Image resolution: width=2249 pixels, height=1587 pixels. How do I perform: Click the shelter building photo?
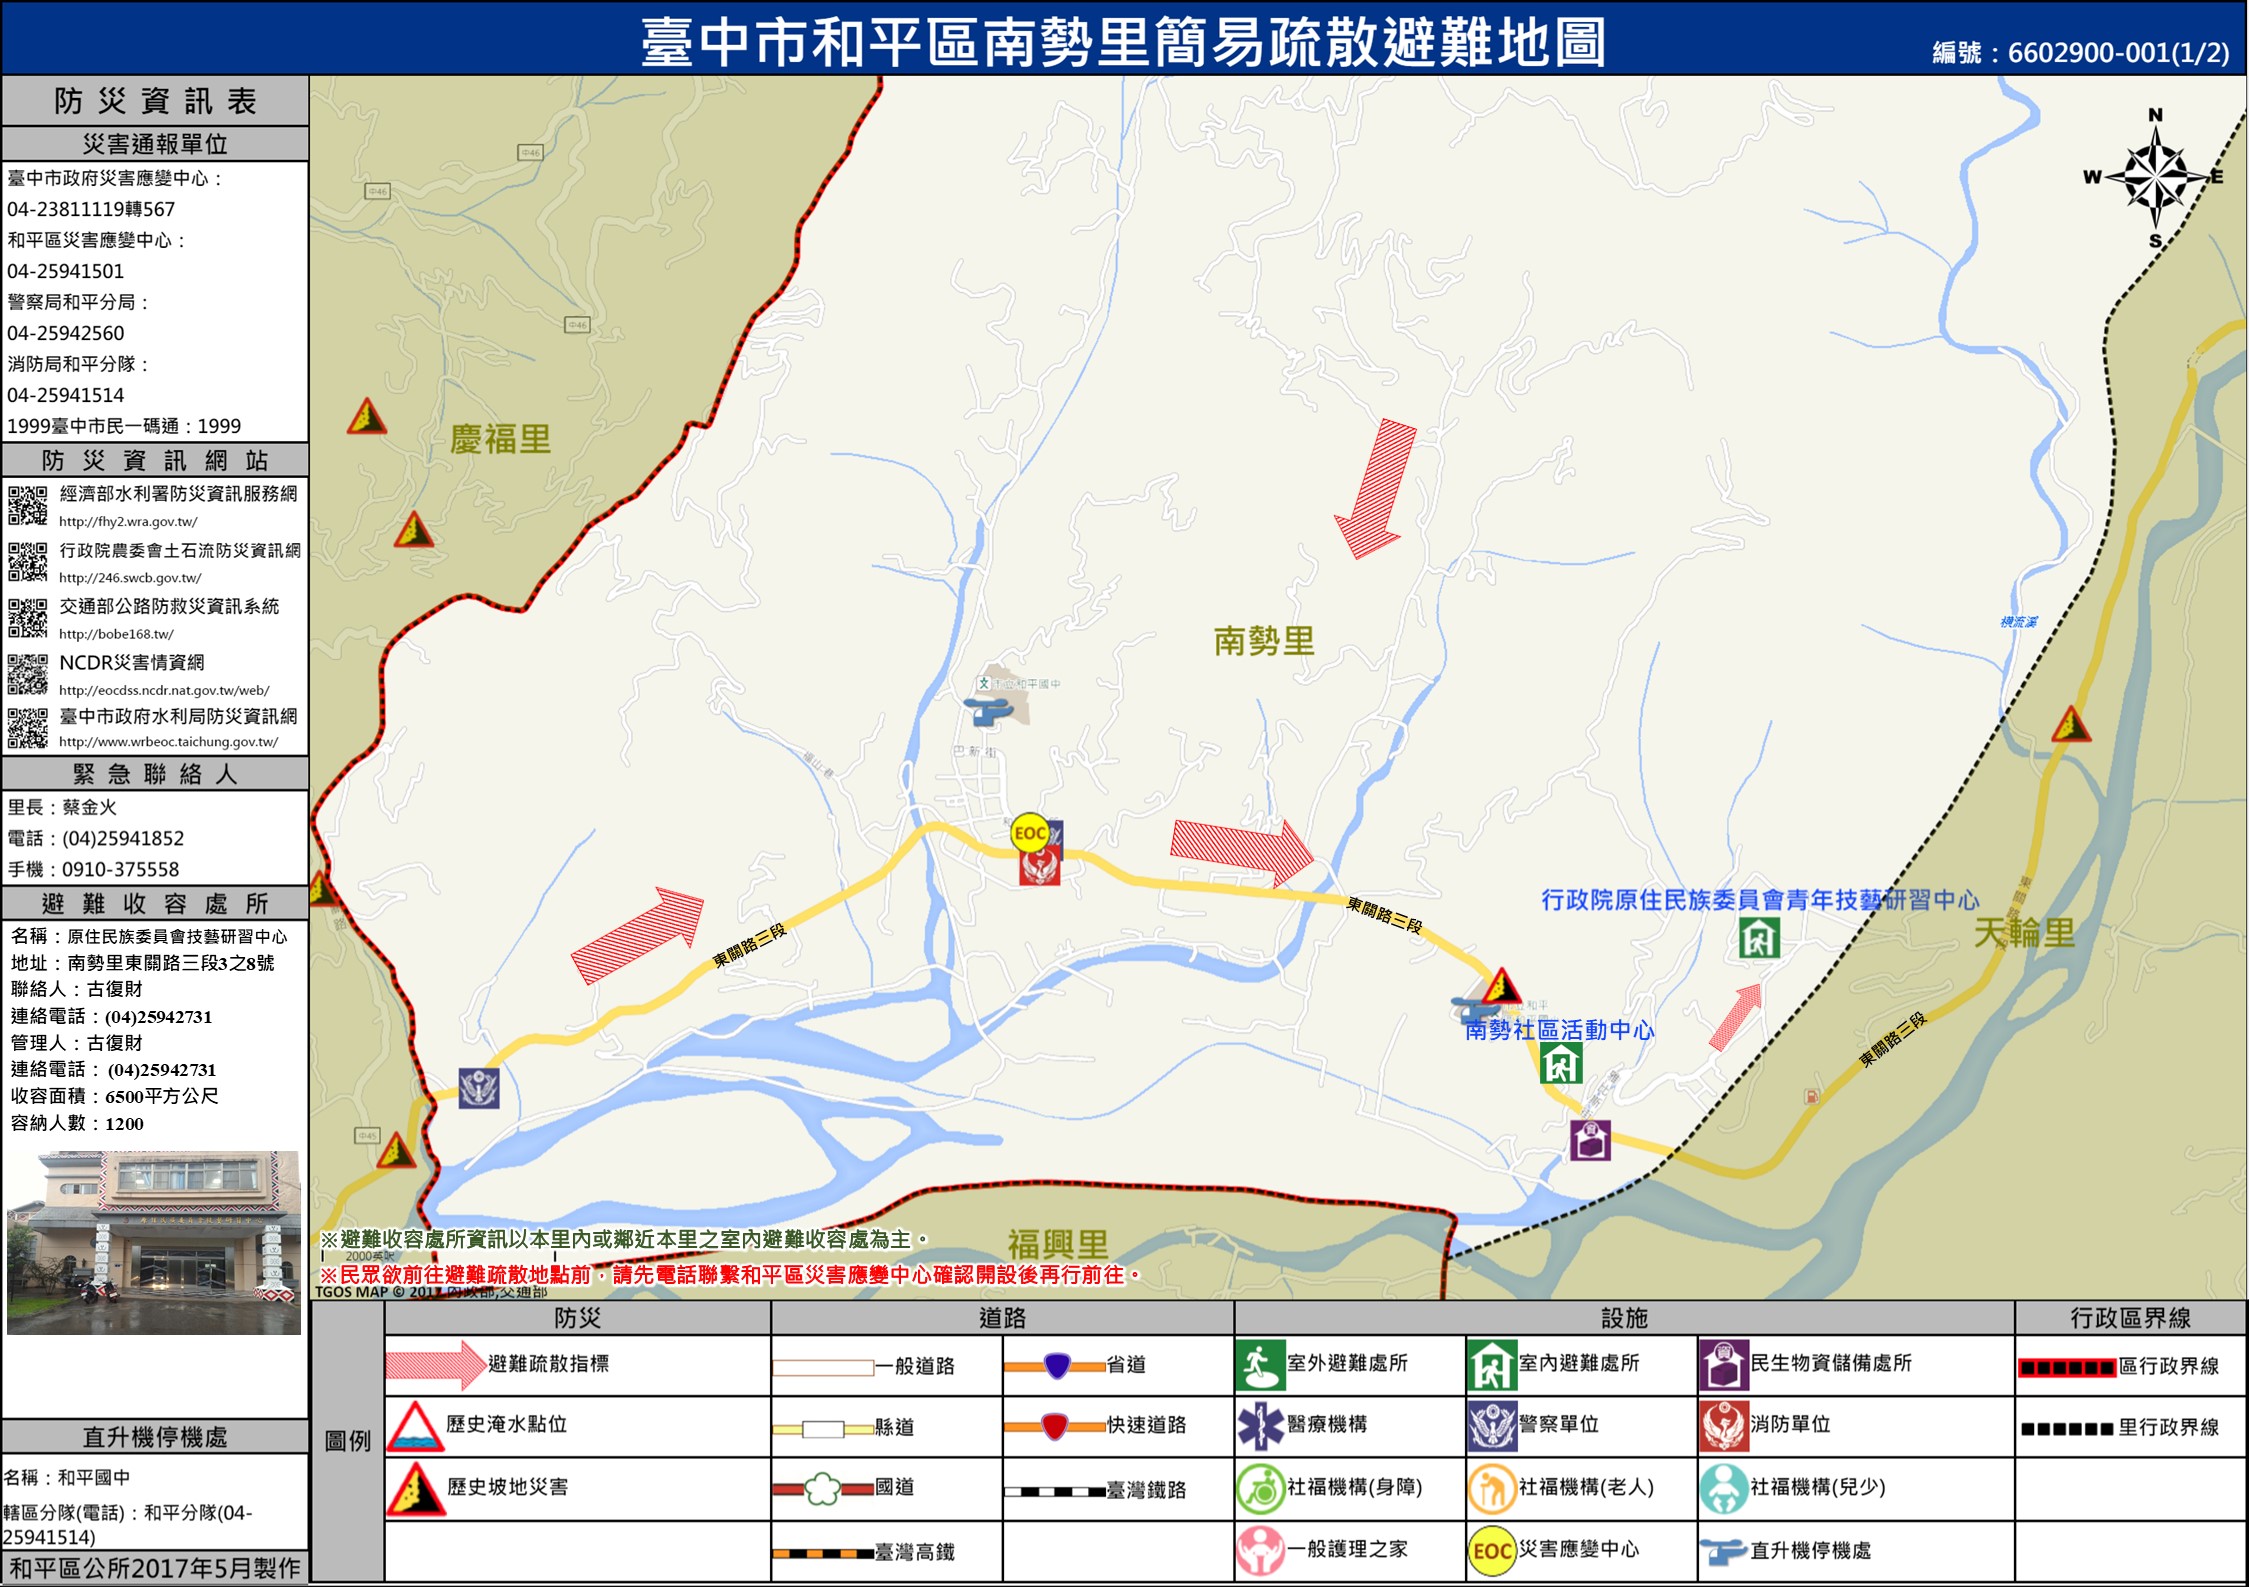(154, 1242)
